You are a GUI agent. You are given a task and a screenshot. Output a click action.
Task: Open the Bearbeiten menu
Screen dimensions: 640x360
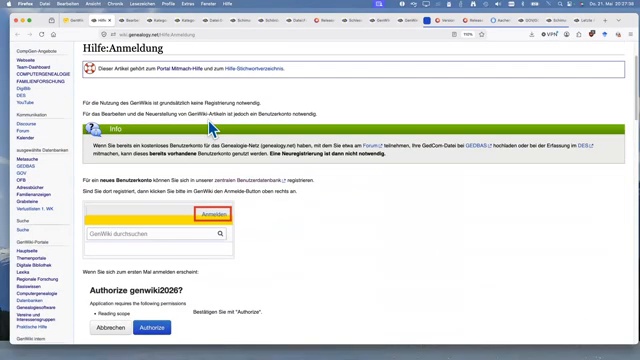68,4
